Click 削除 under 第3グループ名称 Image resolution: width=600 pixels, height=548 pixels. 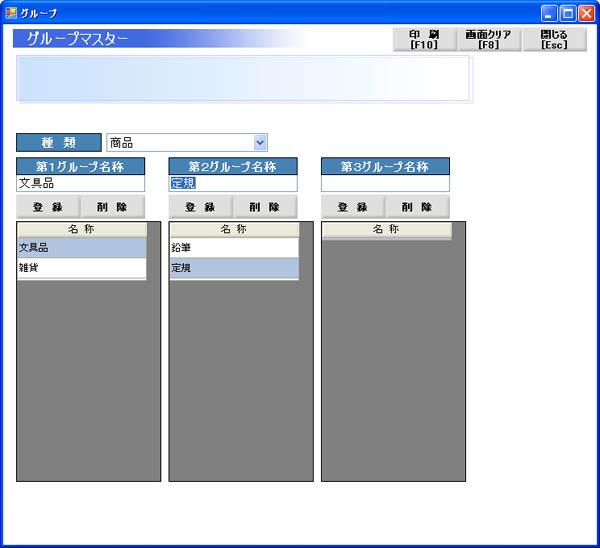(x=417, y=207)
